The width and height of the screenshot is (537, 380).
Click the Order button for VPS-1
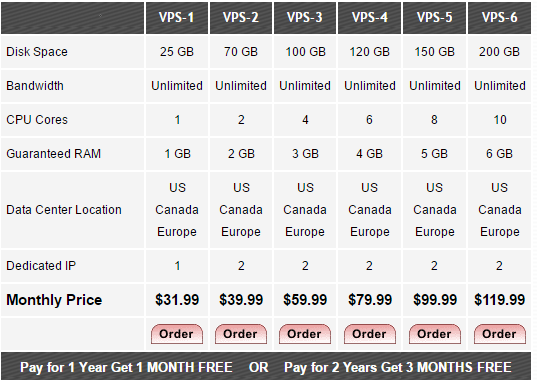(177, 334)
